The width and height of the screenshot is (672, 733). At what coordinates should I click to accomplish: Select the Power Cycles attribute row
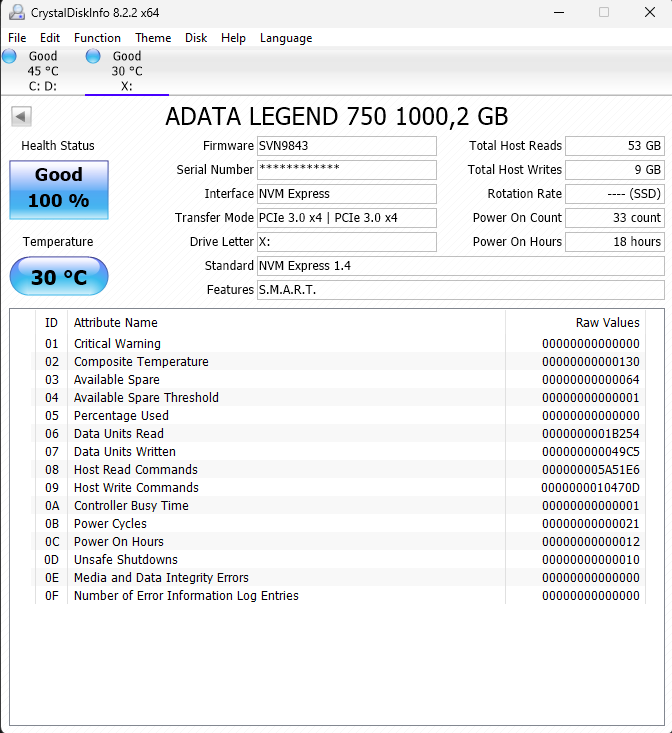click(x=338, y=524)
